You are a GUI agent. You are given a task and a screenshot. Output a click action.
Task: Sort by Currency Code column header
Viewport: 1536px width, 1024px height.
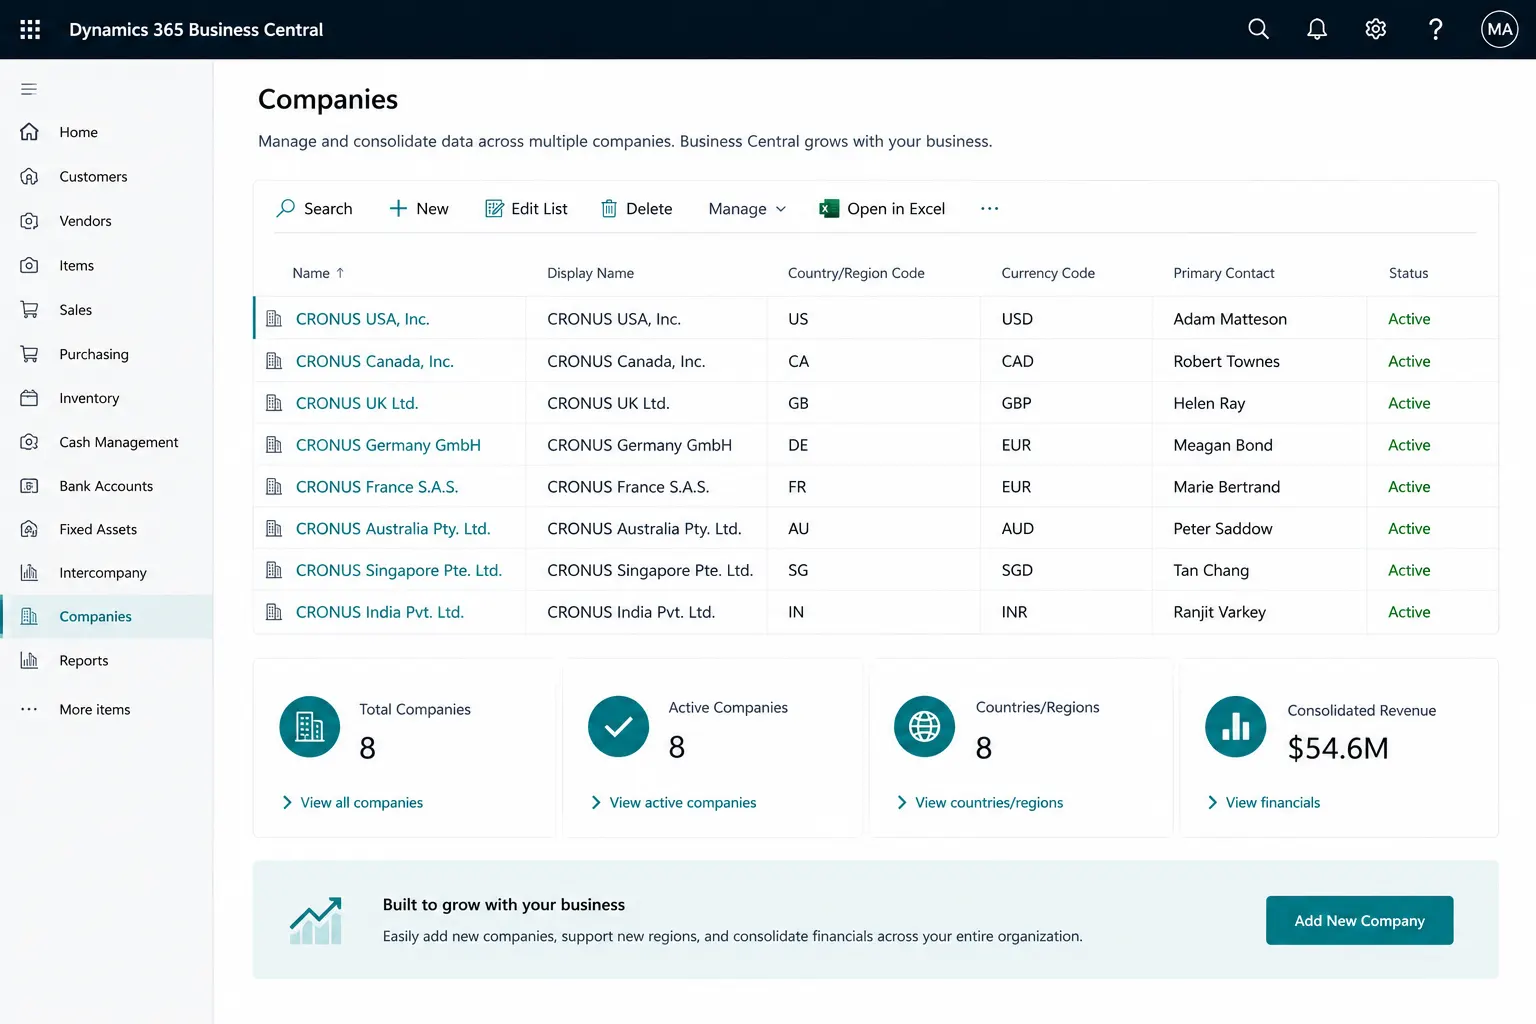[1048, 273]
